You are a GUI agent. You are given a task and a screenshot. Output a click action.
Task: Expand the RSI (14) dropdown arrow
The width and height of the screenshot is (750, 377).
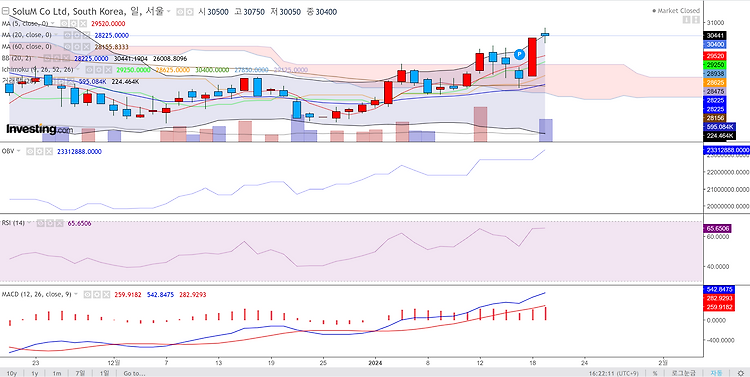(x=29, y=222)
